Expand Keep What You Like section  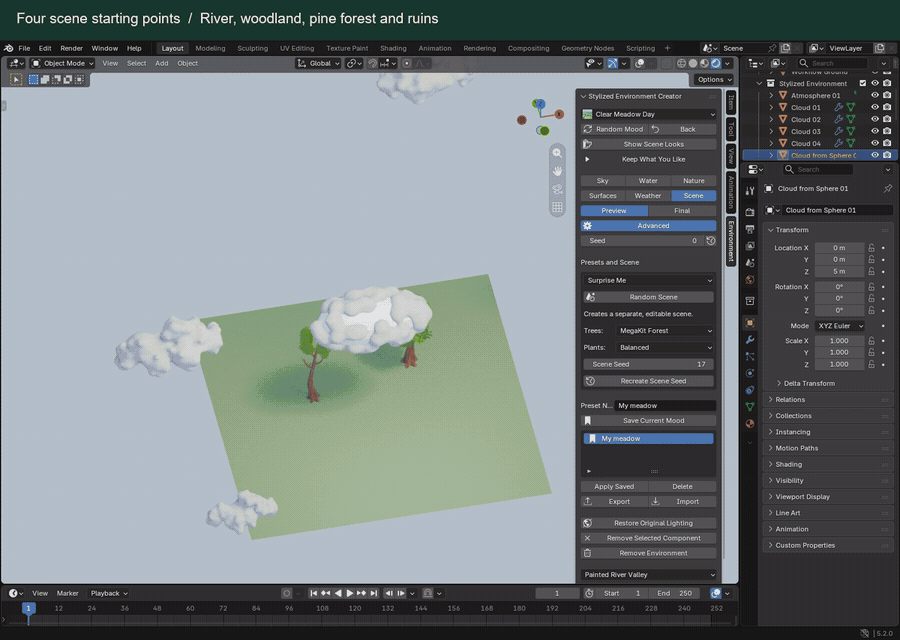click(x=649, y=159)
